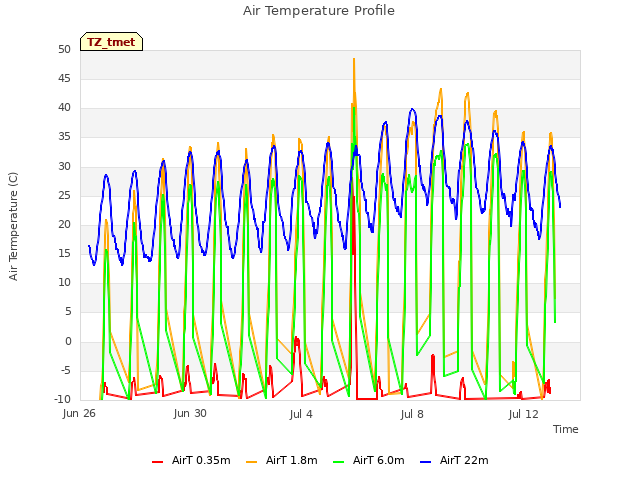Click the red AirT 0.35m legend marker

click(158, 462)
